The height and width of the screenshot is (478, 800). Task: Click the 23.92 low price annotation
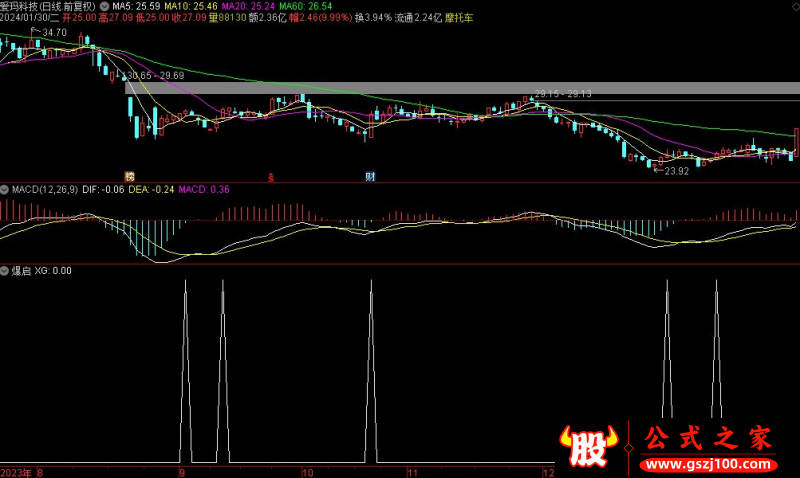pos(676,171)
